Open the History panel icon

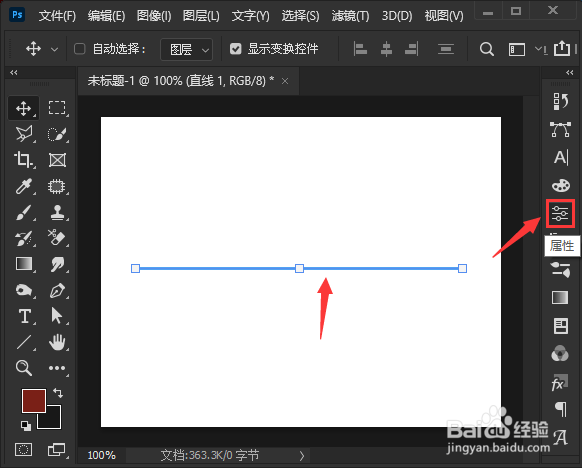coord(560,101)
